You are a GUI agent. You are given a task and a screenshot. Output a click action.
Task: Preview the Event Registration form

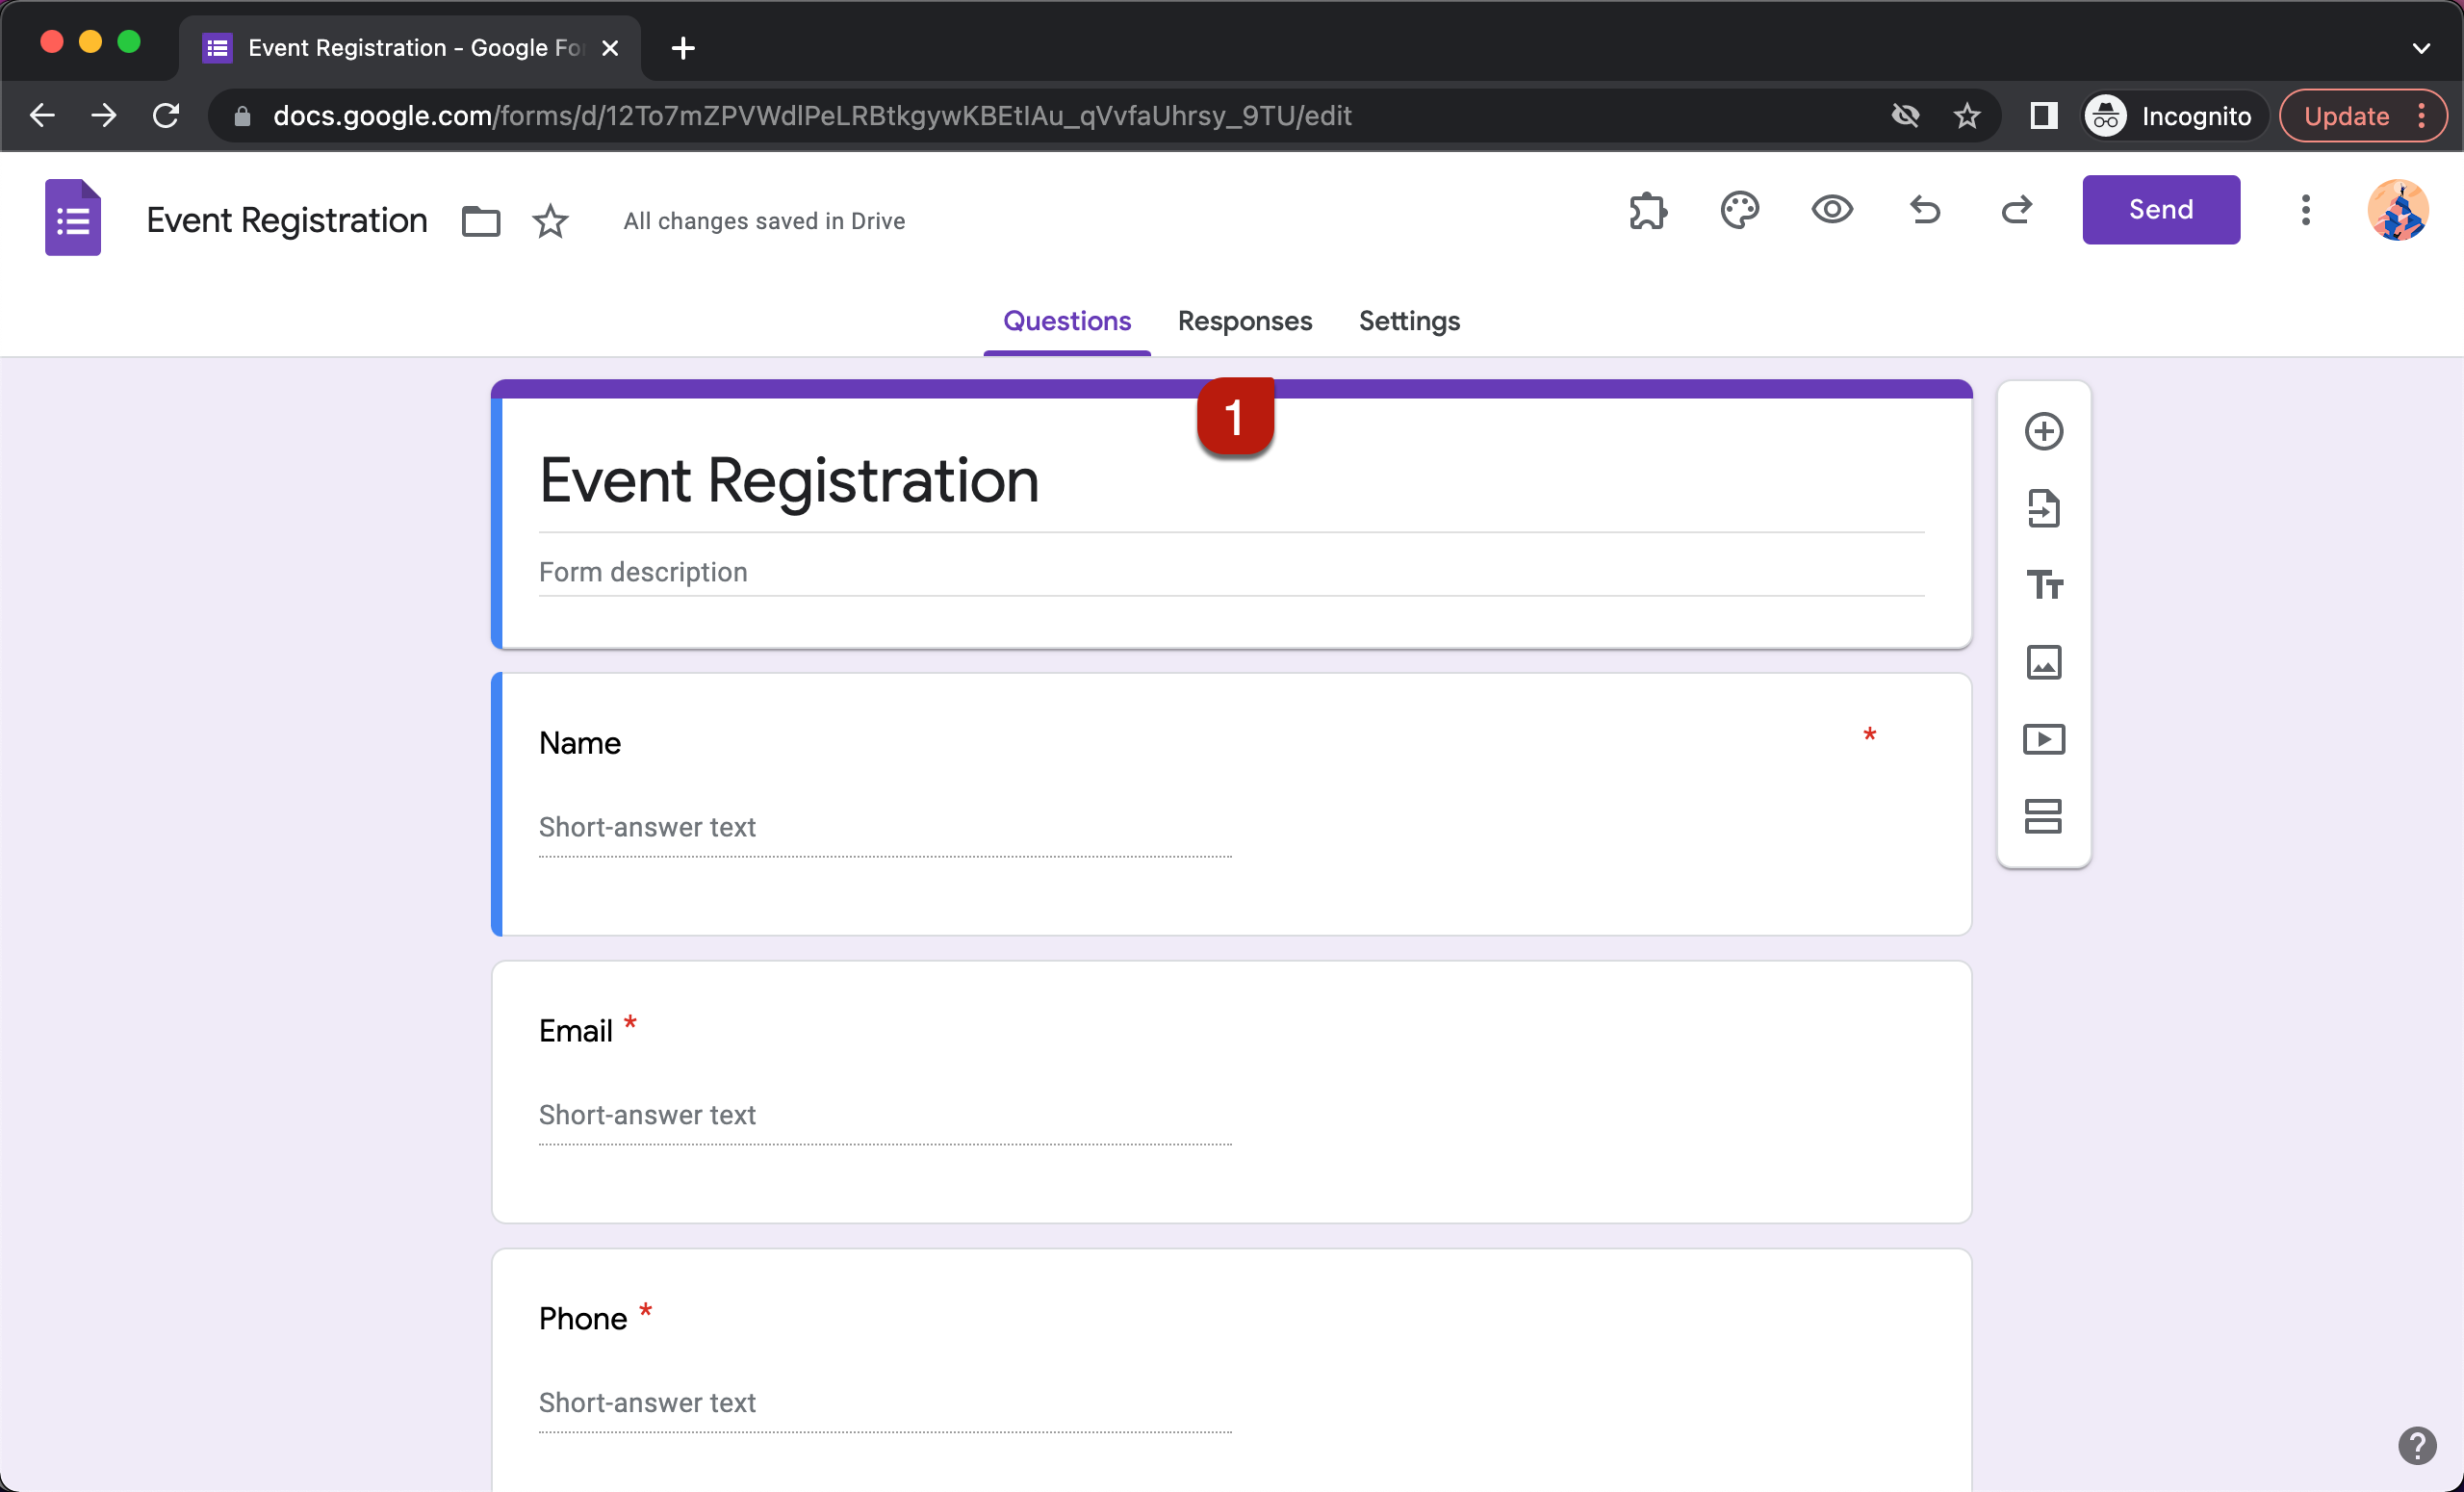[1832, 210]
